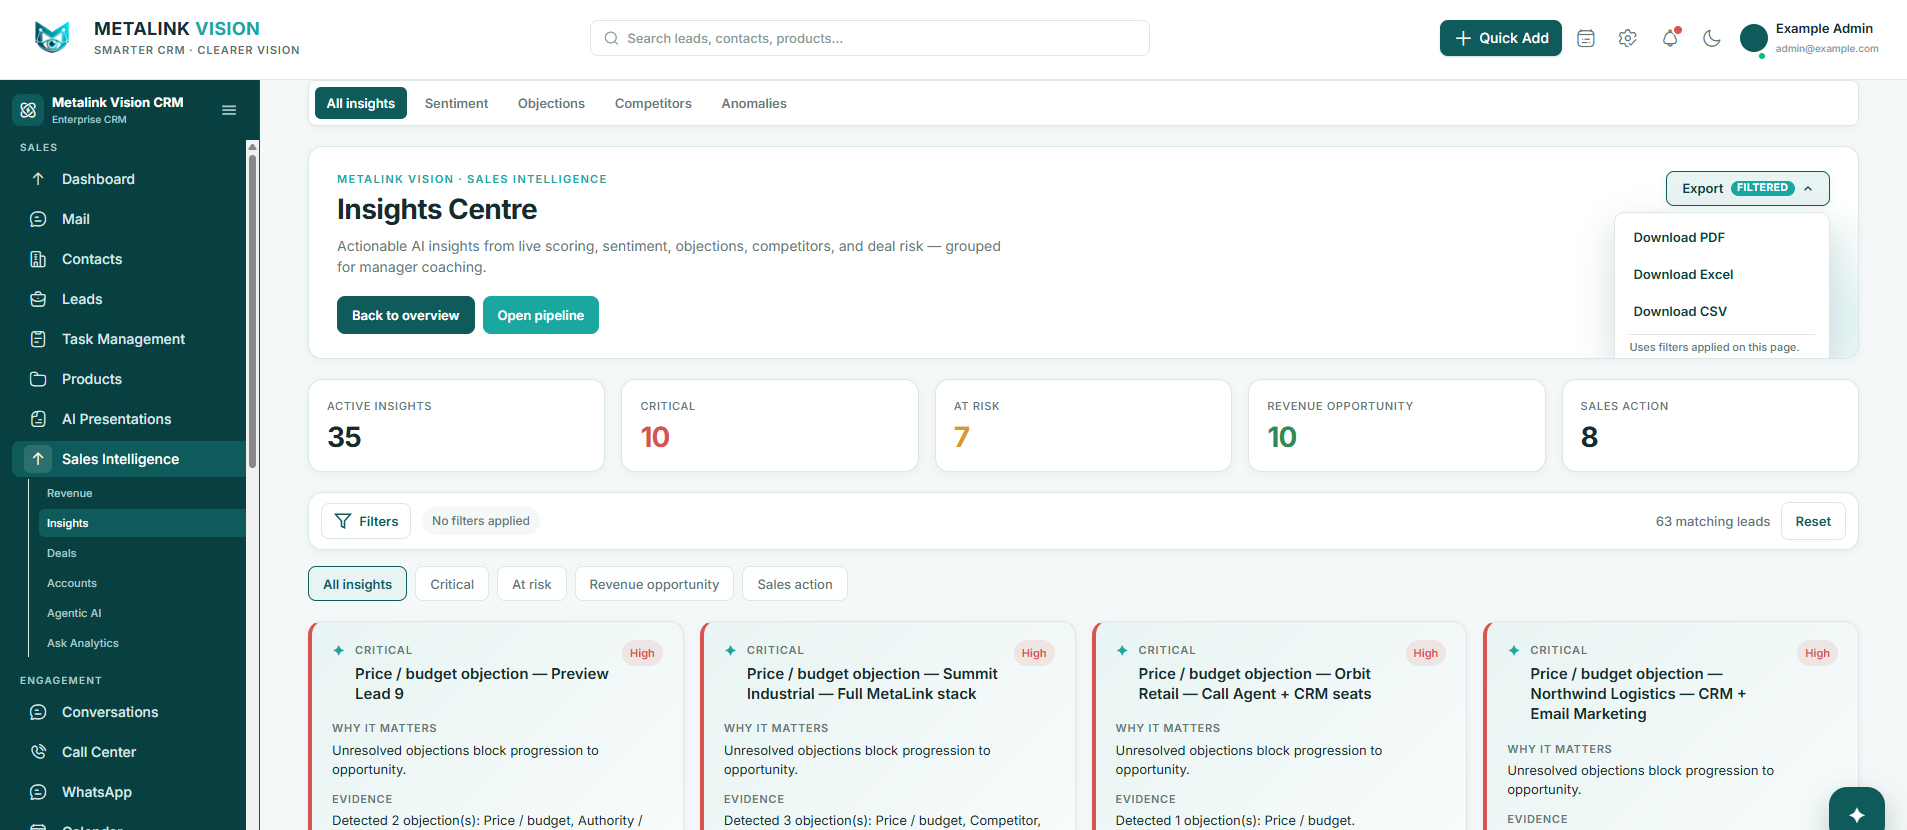Open settings gear in top bar
Screen dimensions: 1907x830
pyautogui.click(x=1628, y=39)
